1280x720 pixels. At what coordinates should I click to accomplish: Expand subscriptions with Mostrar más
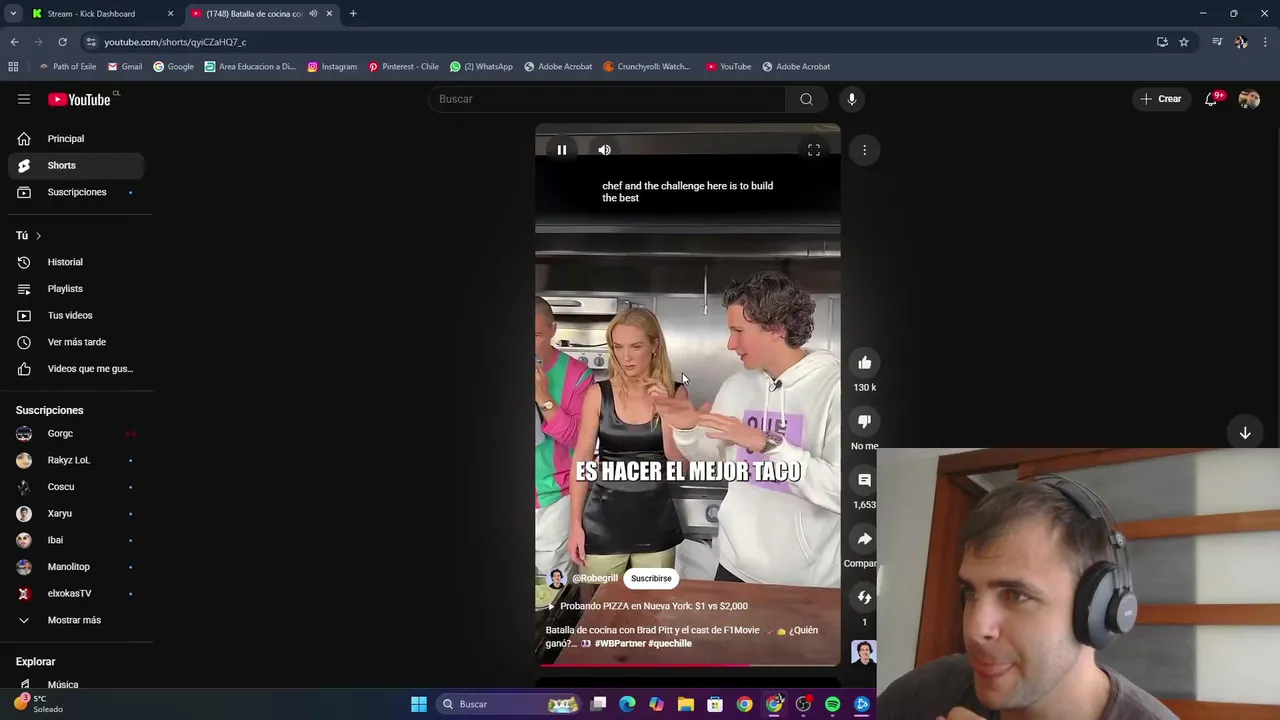point(75,620)
